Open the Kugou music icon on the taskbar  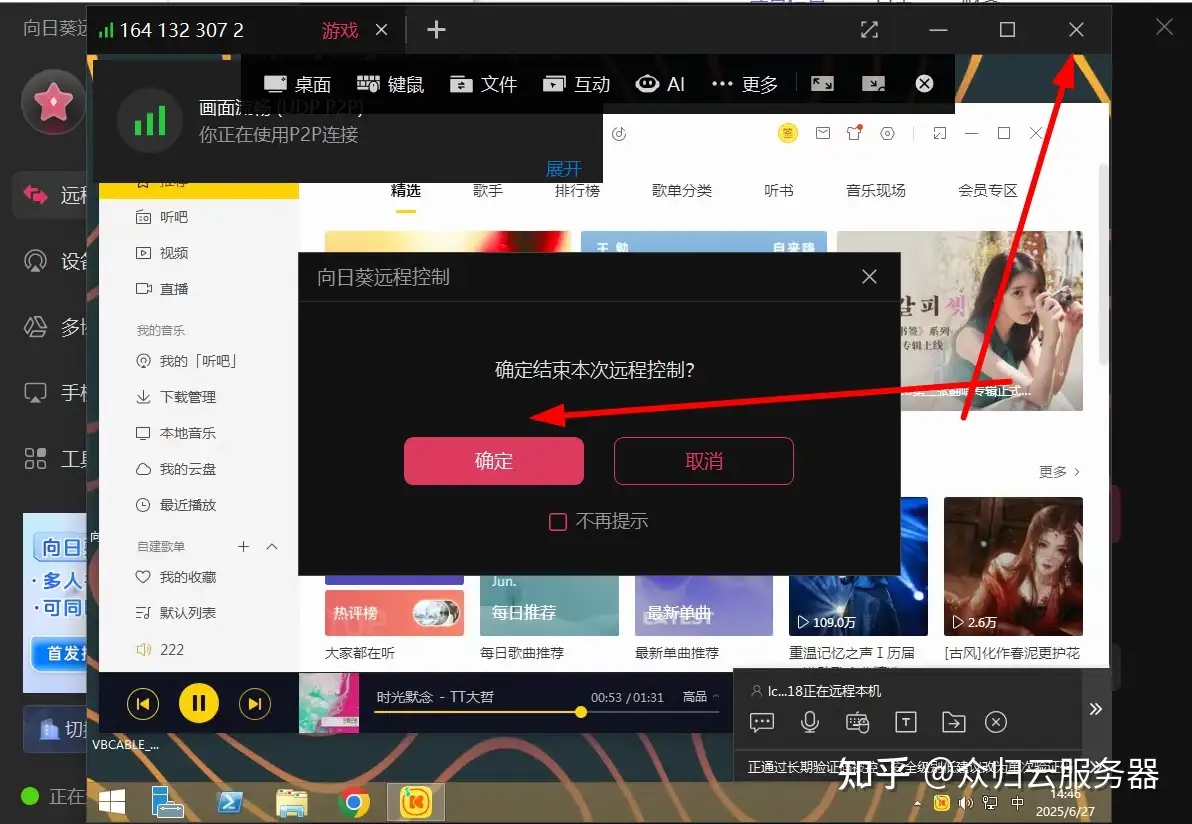coord(416,801)
